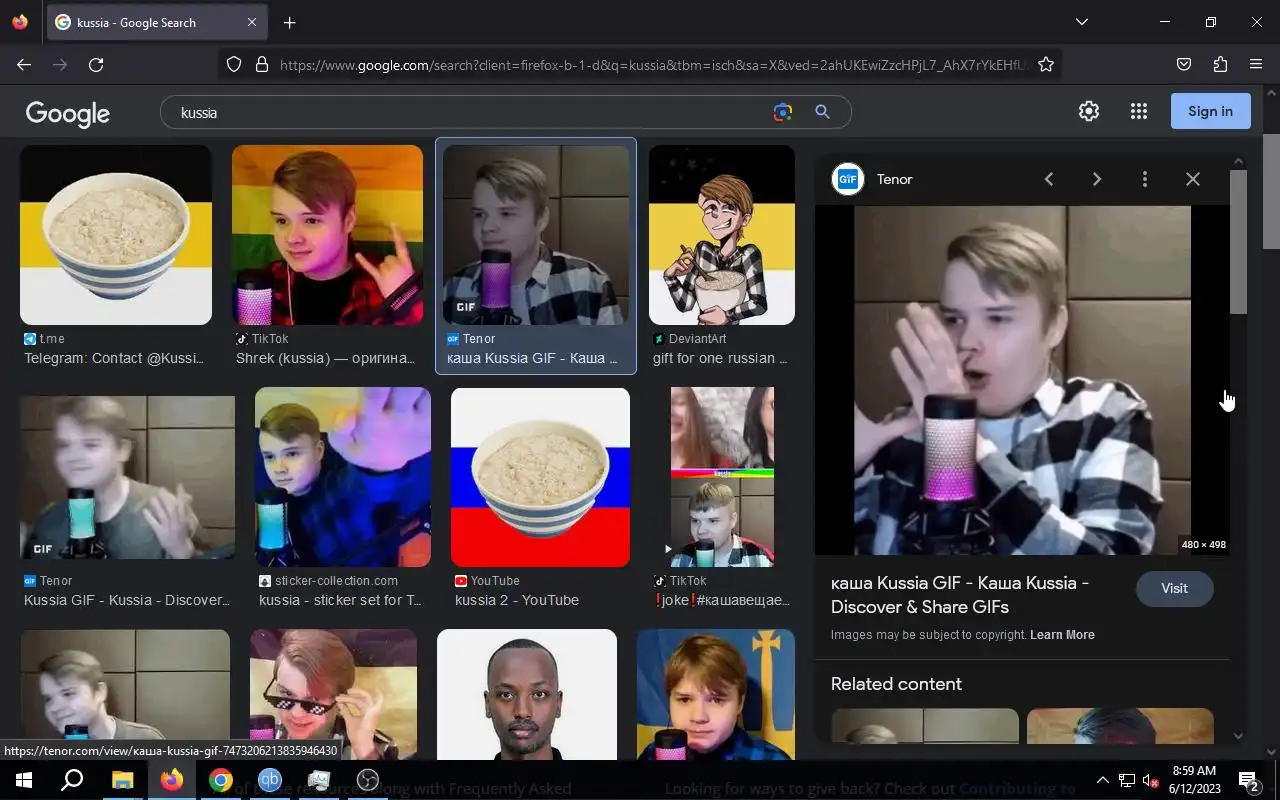This screenshot has width=1280, height=800.
Task: Click the preview panel scroll down arrow
Action: (x=1238, y=736)
